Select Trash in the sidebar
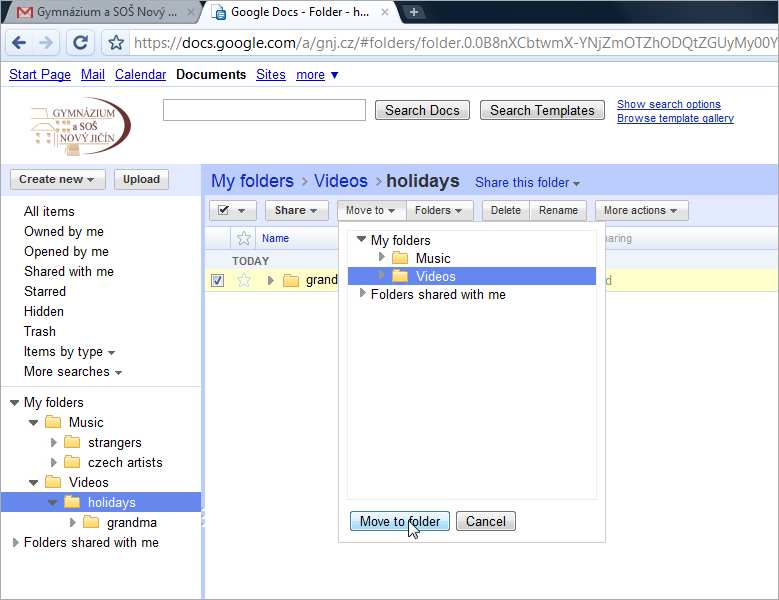 (40, 331)
